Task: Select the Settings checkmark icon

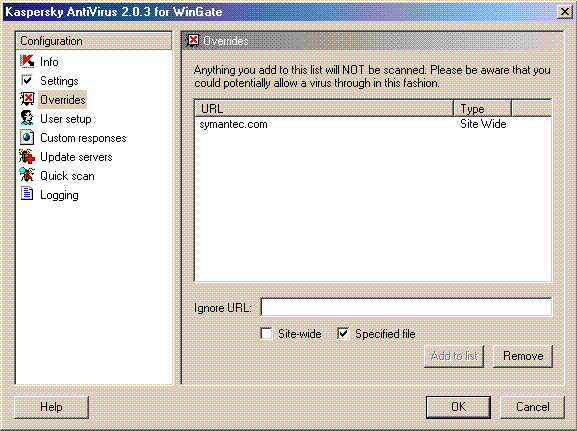Action: 27,81
